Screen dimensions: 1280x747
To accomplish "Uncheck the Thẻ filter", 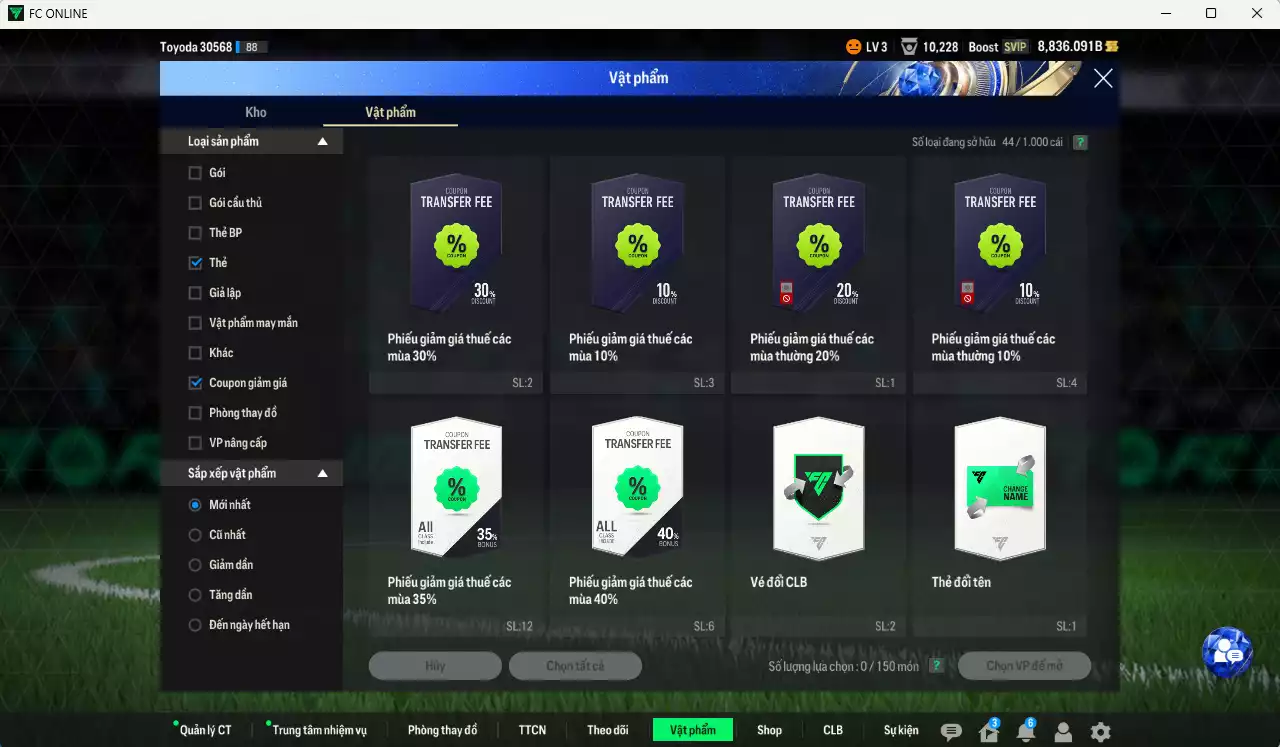I will pos(193,262).
